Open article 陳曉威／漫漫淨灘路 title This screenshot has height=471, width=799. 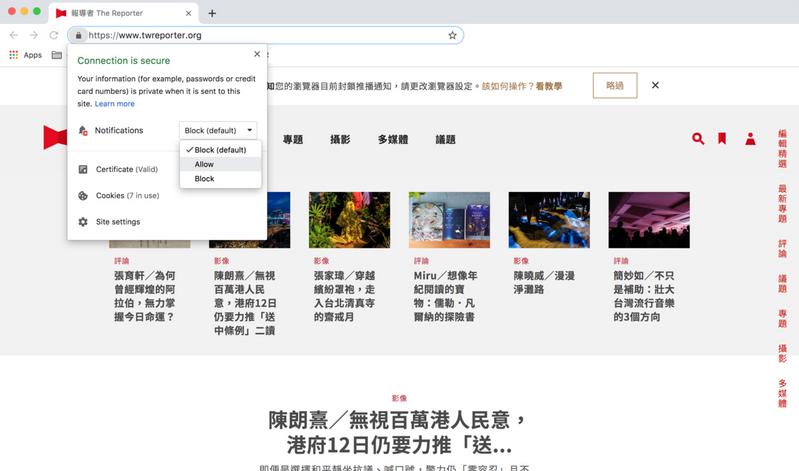coord(544,282)
